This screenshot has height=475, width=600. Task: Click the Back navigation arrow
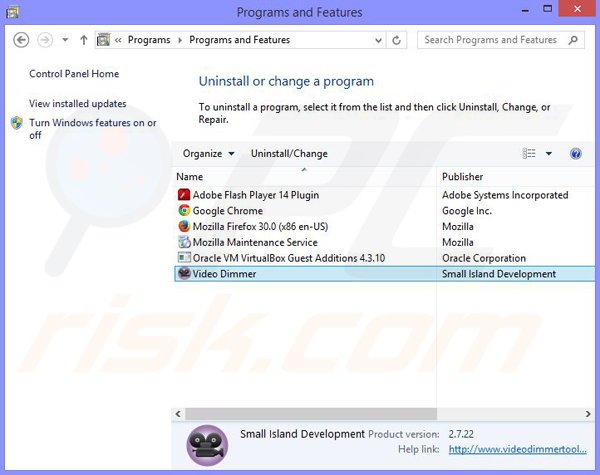(x=21, y=40)
